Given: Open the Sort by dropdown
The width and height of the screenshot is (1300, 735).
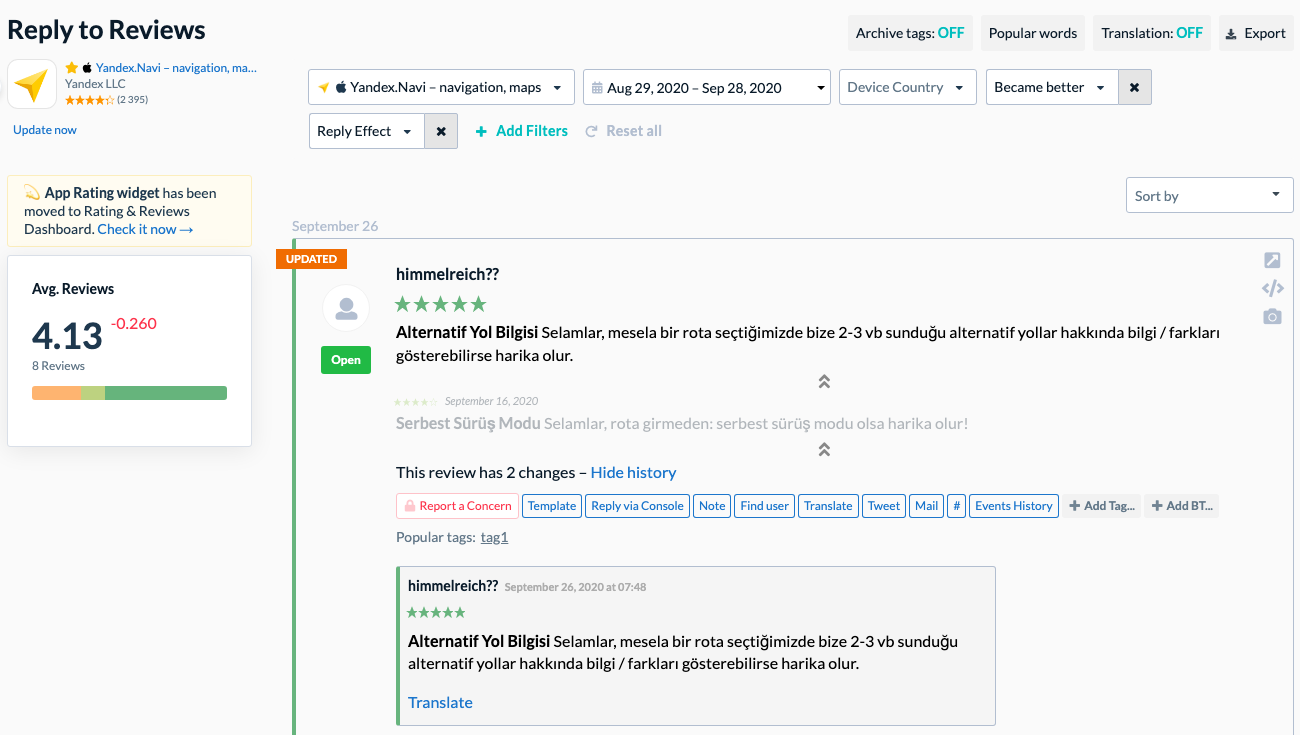Looking at the screenshot, I should (1210, 195).
